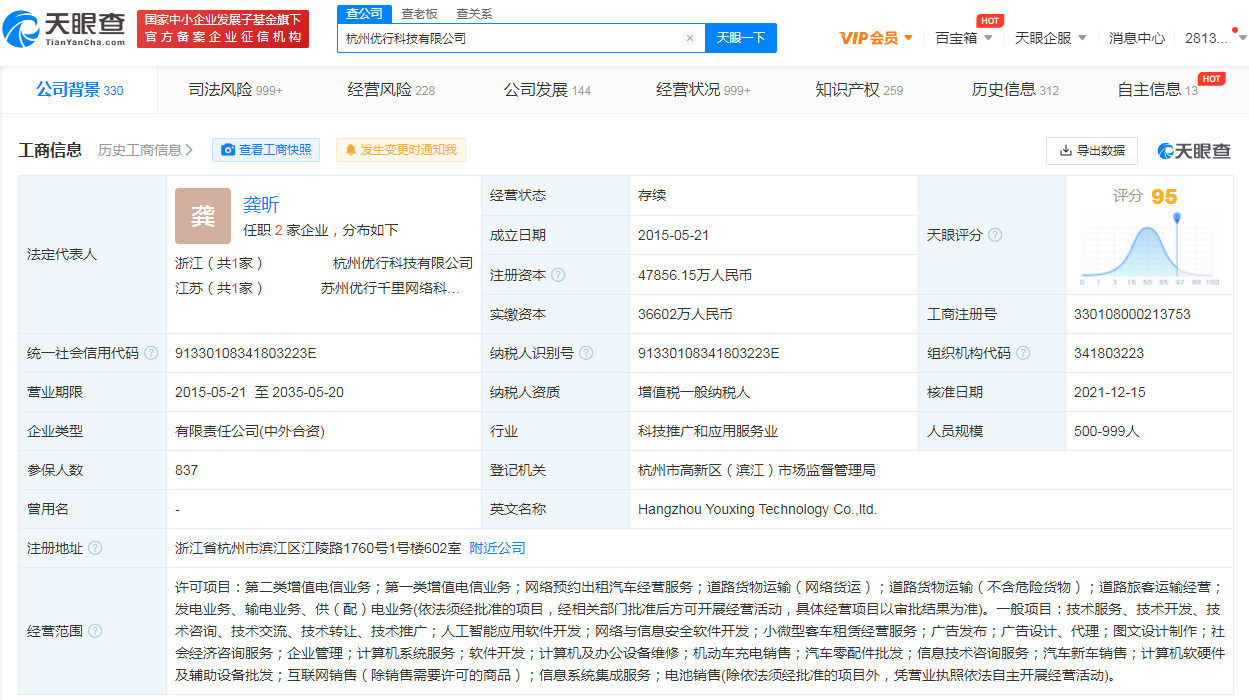Open the 百宝箱 dropdown menu
Viewport: 1249px width, 700px height.
(964, 38)
